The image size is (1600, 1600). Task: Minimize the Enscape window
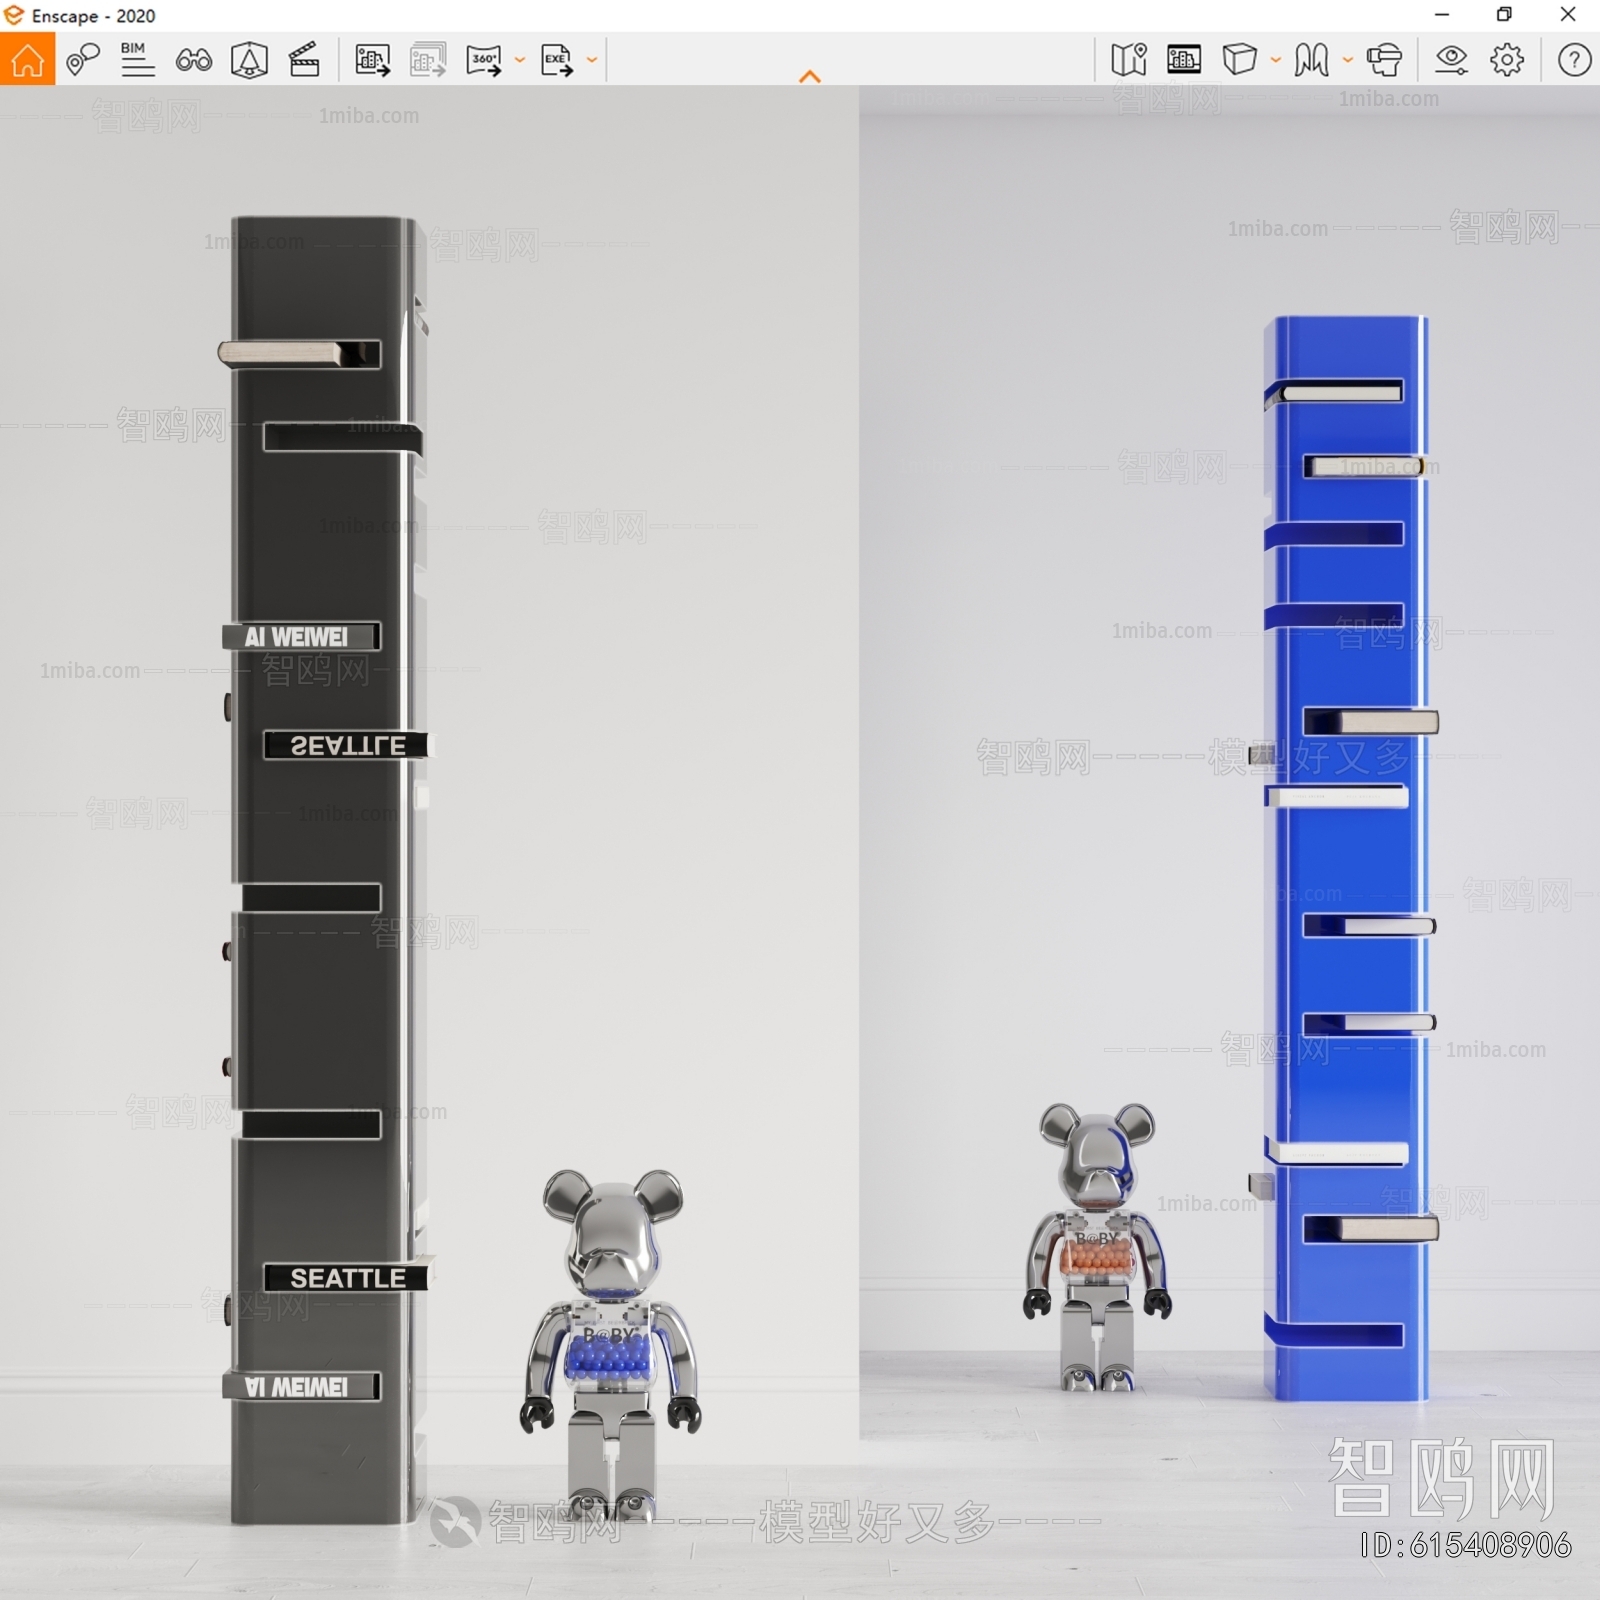pyautogui.click(x=1442, y=15)
